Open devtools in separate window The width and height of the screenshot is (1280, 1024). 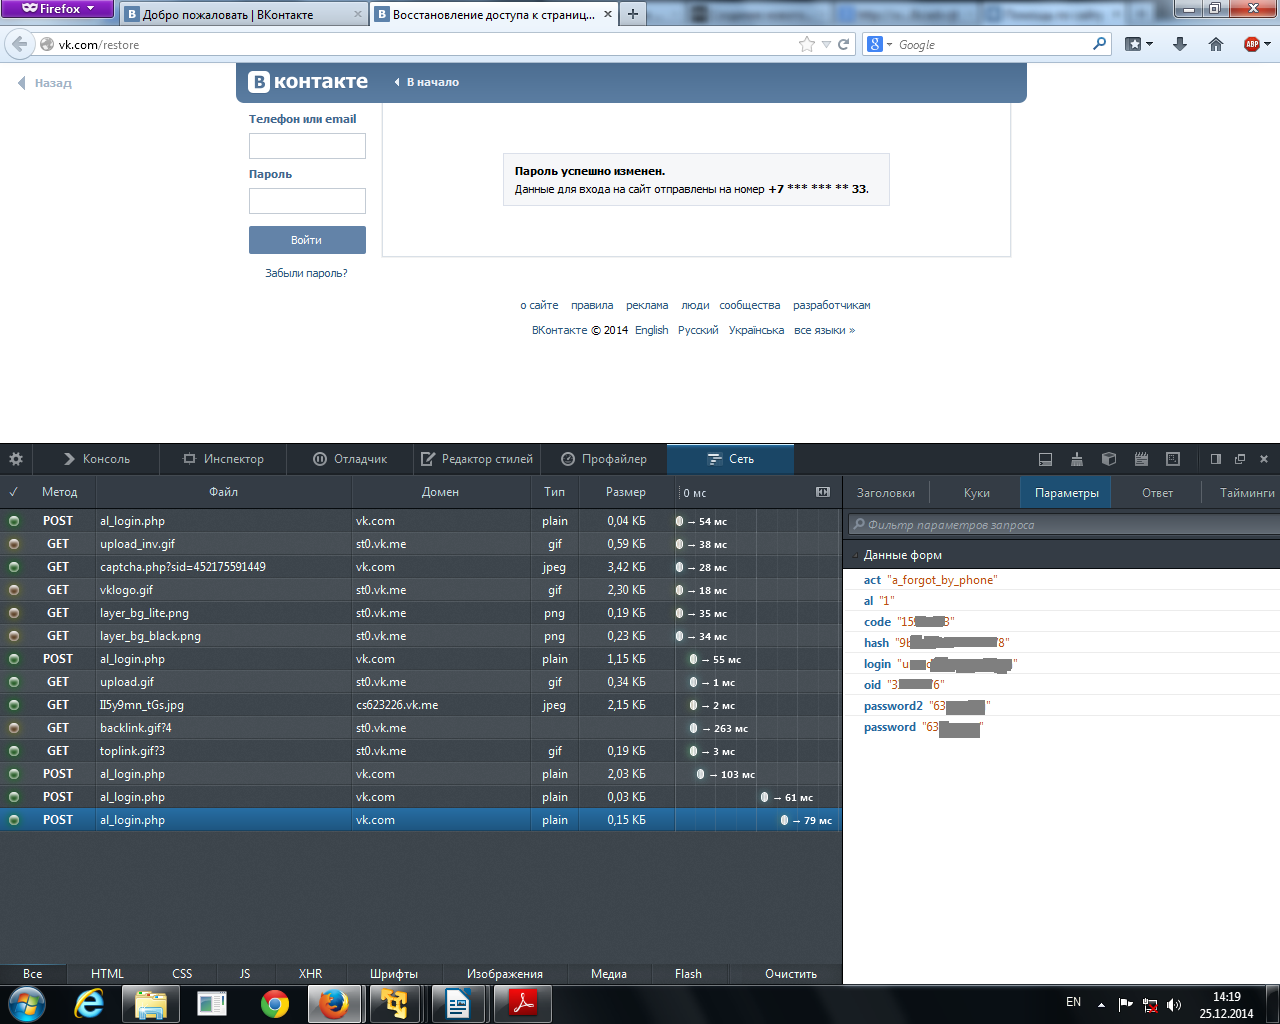click(1240, 459)
